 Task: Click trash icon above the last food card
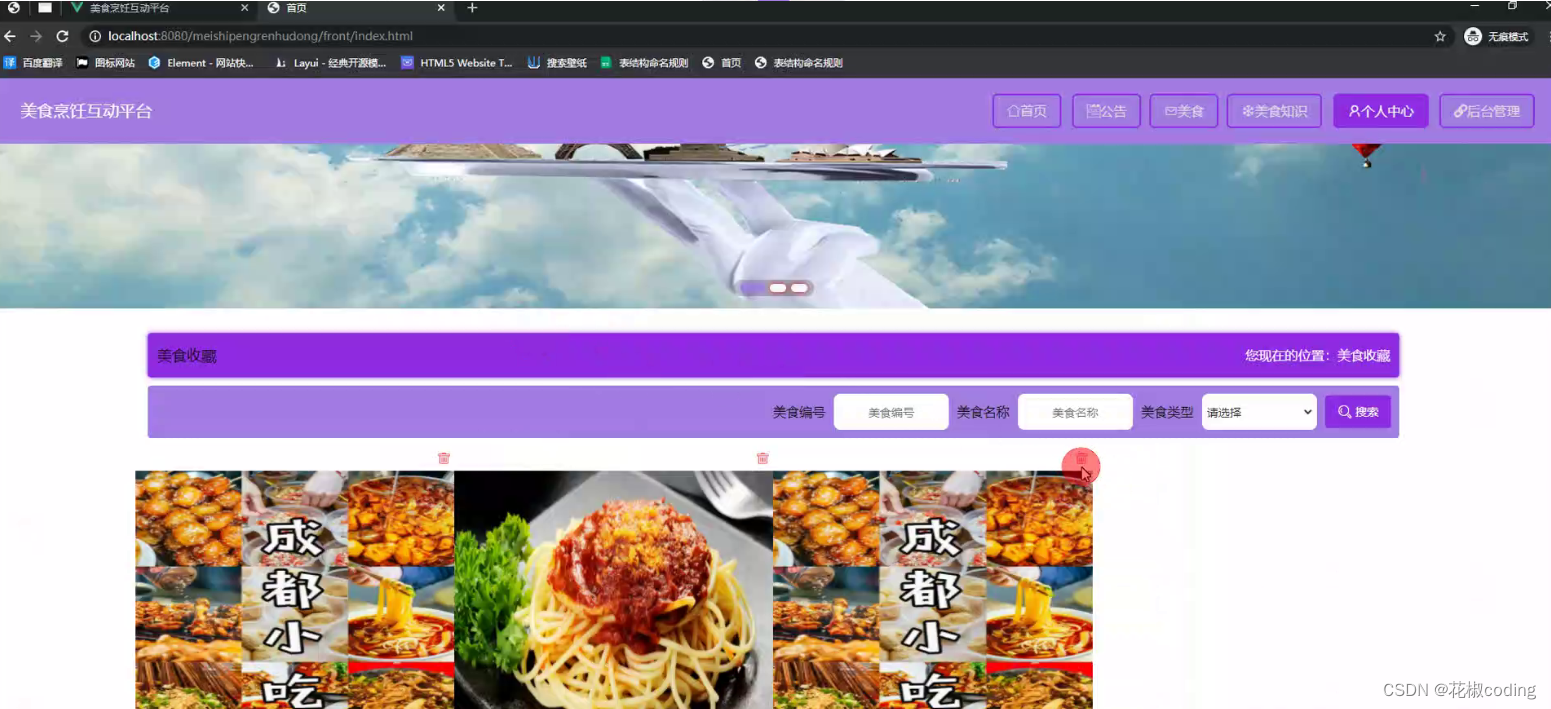[x=1081, y=458]
